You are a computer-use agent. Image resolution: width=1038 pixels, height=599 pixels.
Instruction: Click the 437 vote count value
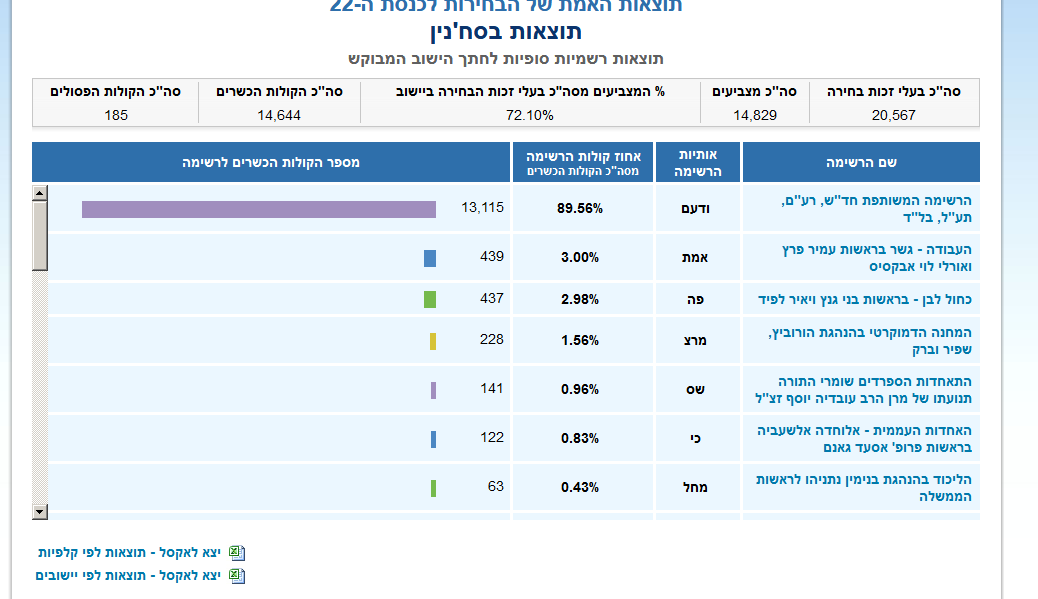pos(492,298)
